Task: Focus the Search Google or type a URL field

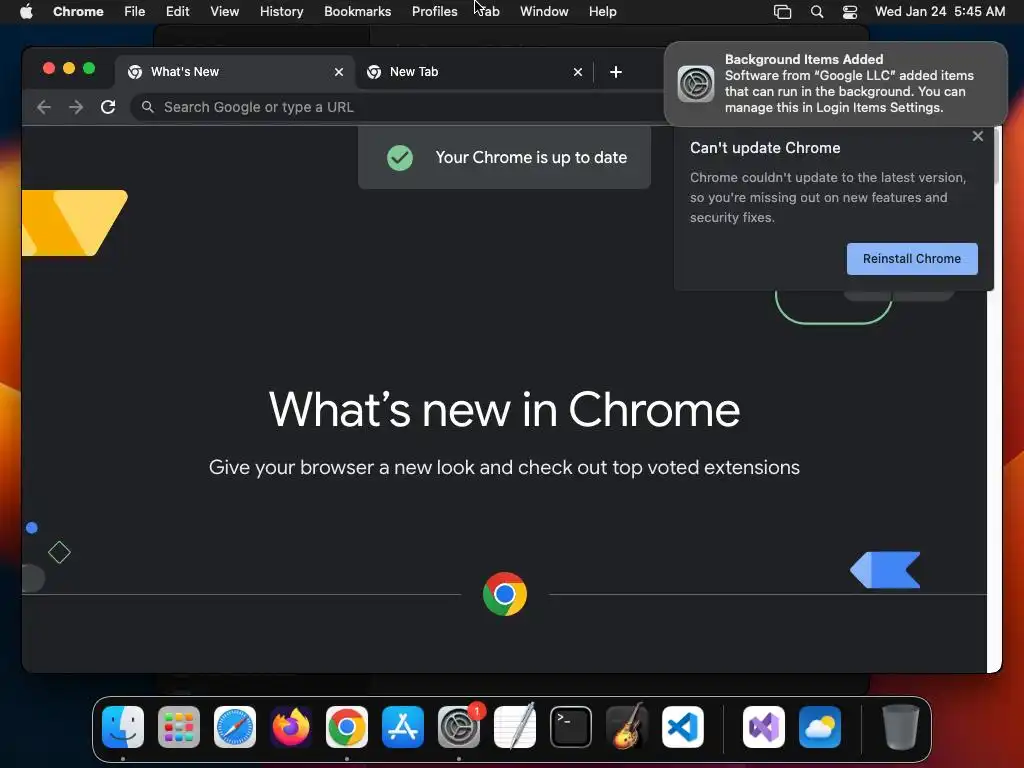Action: tap(397, 107)
